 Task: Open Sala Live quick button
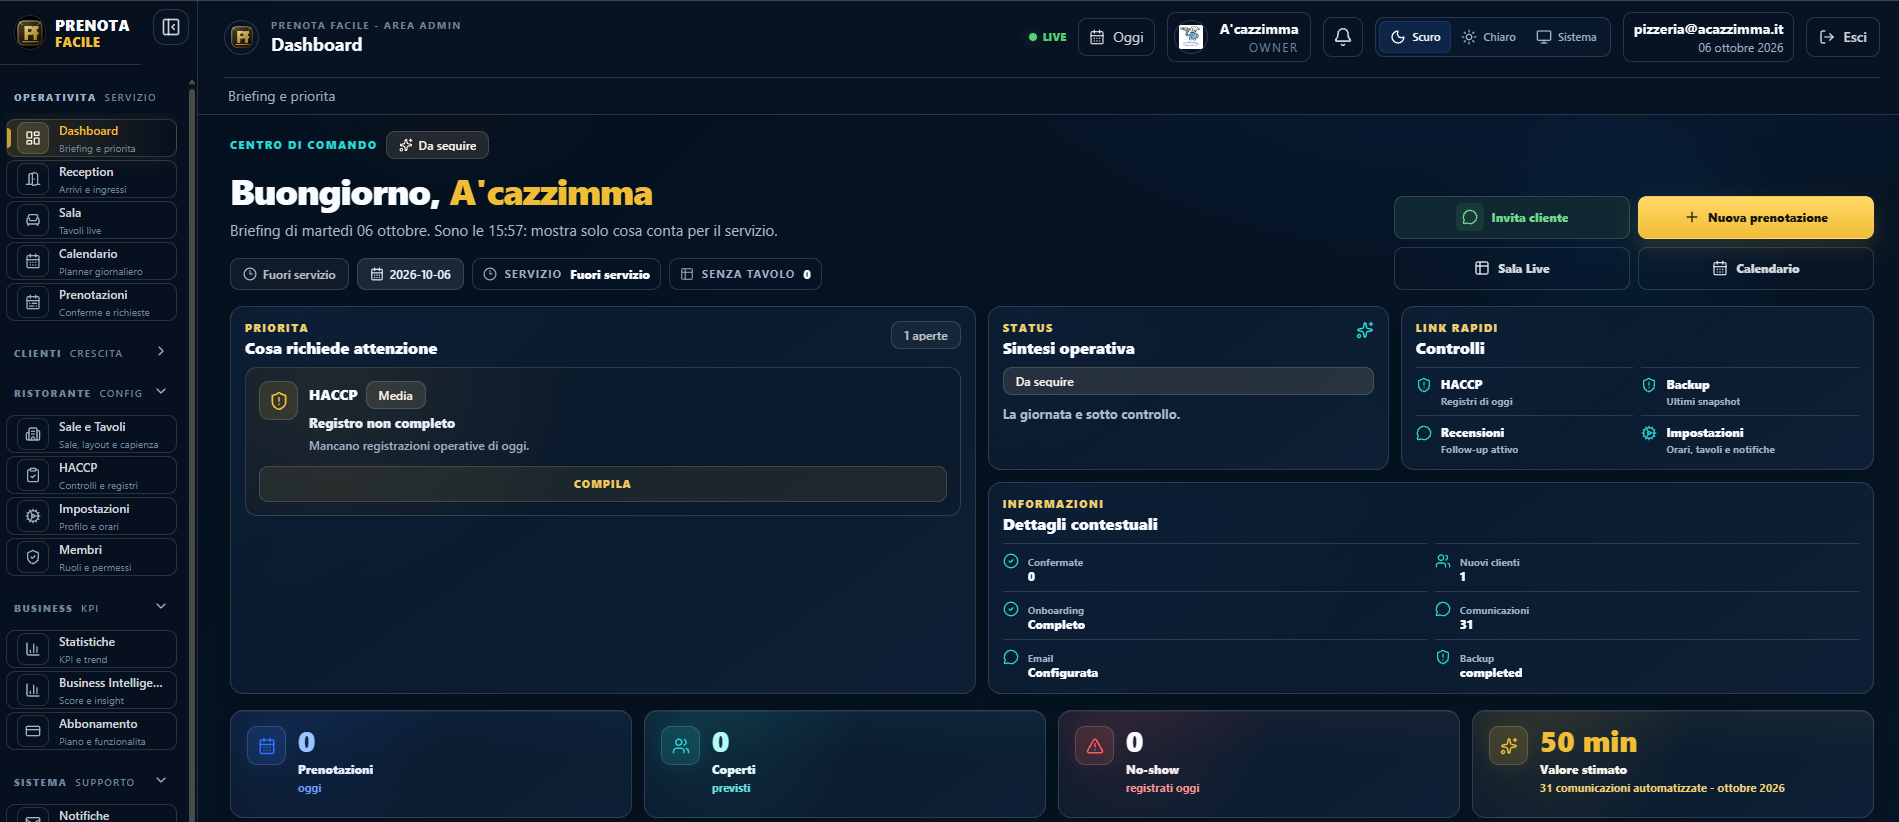1511,268
